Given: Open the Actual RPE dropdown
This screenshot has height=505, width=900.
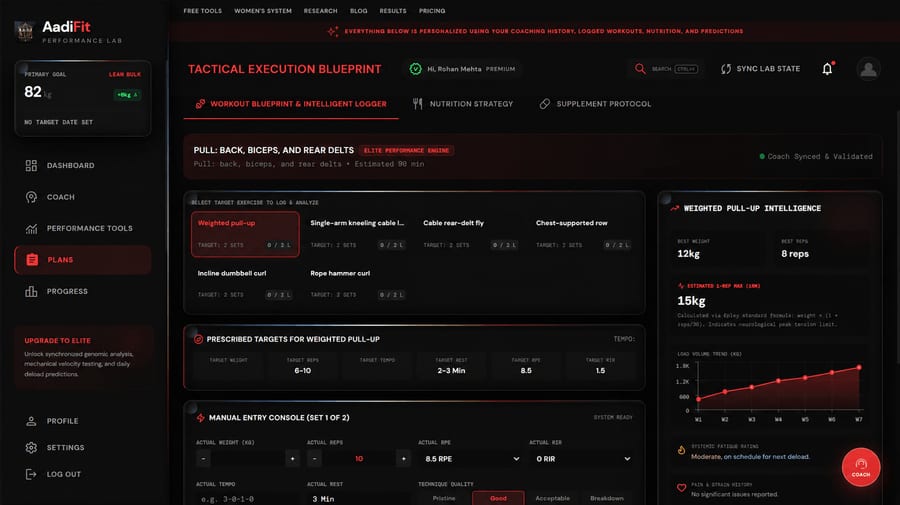Looking at the screenshot, I should click(470, 459).
